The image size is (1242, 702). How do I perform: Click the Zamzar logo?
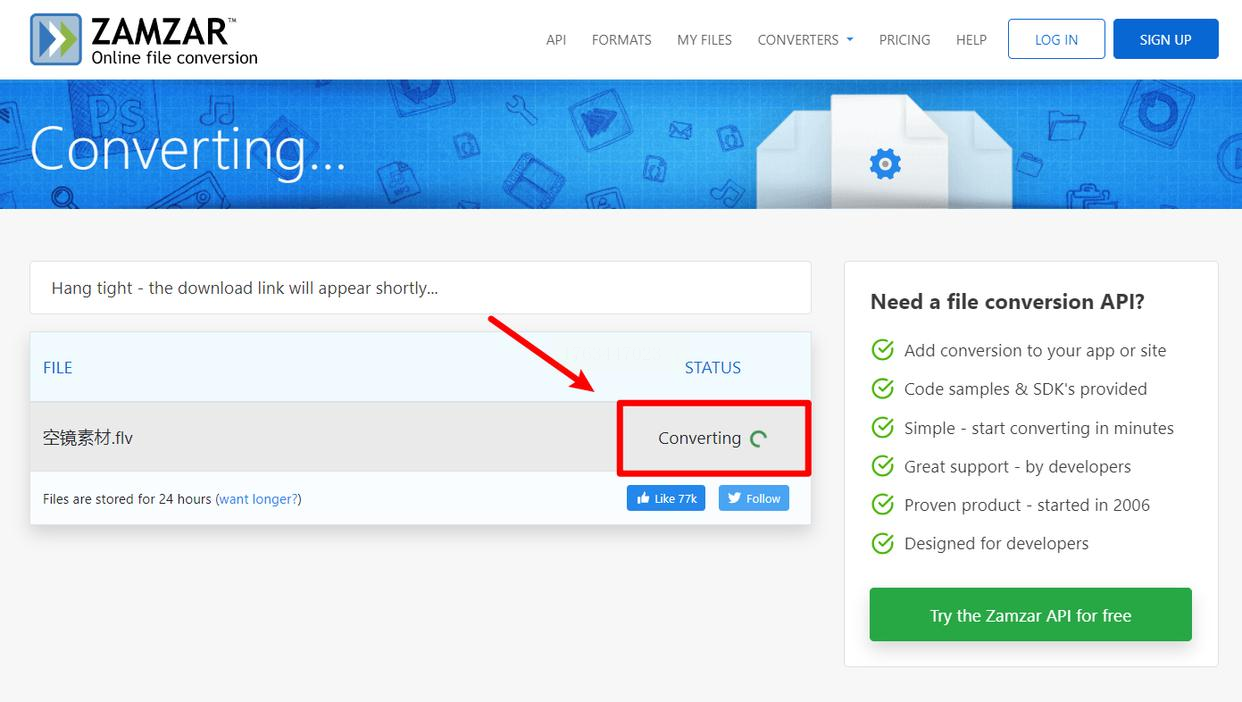tap(144, 40)
